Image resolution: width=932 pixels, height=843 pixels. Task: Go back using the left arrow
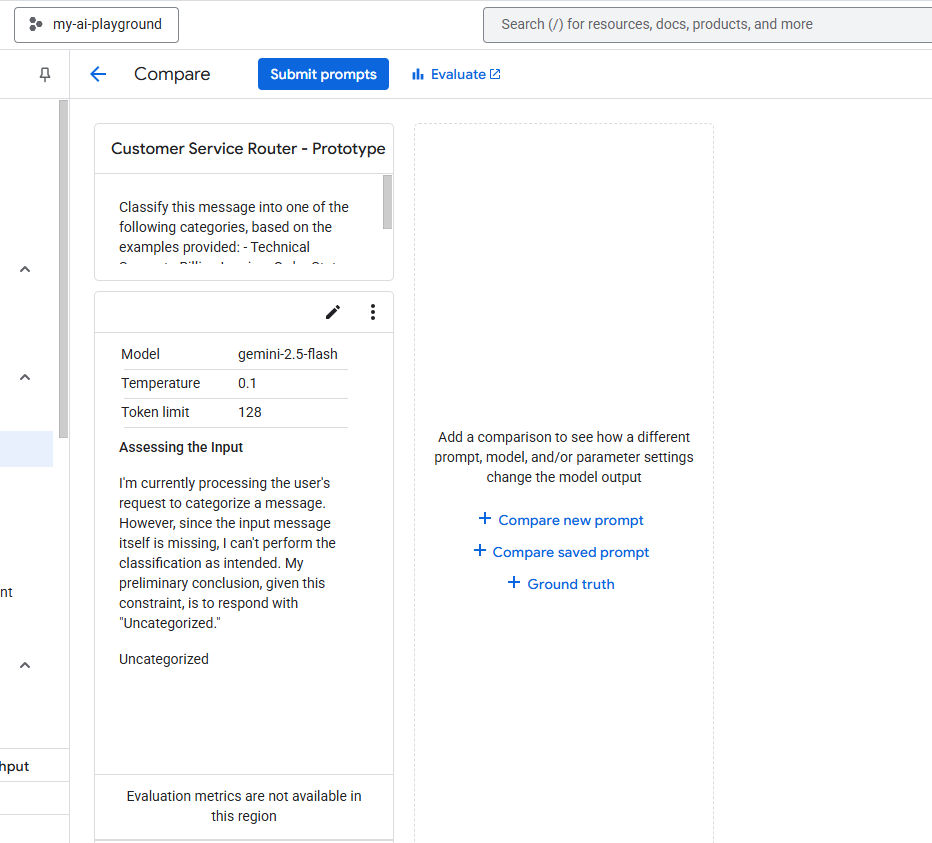98,74
